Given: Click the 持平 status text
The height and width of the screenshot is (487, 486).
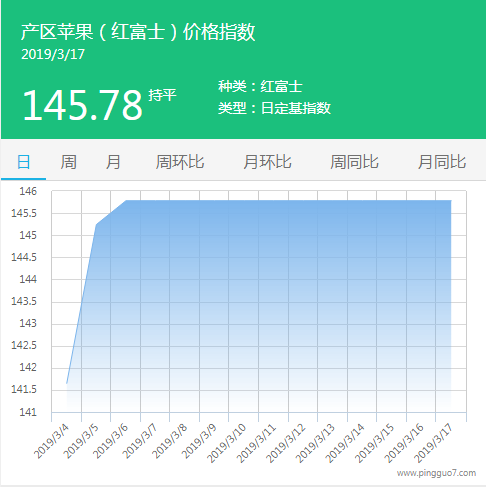Looking at the screenshot, I should click(x=162, y=95).
